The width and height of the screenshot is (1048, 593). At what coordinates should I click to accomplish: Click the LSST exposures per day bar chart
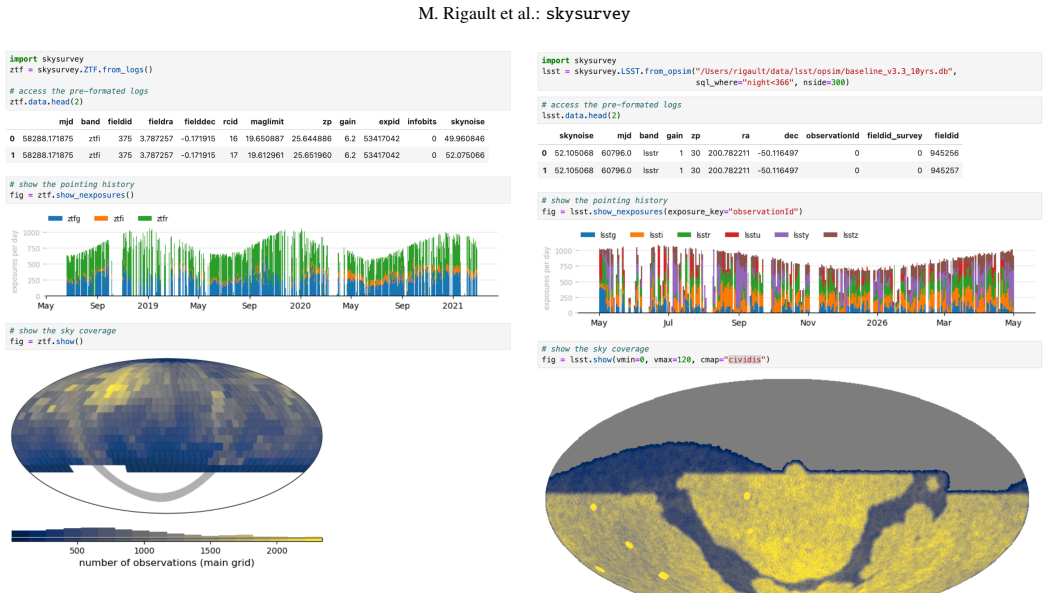coord(806,279)
